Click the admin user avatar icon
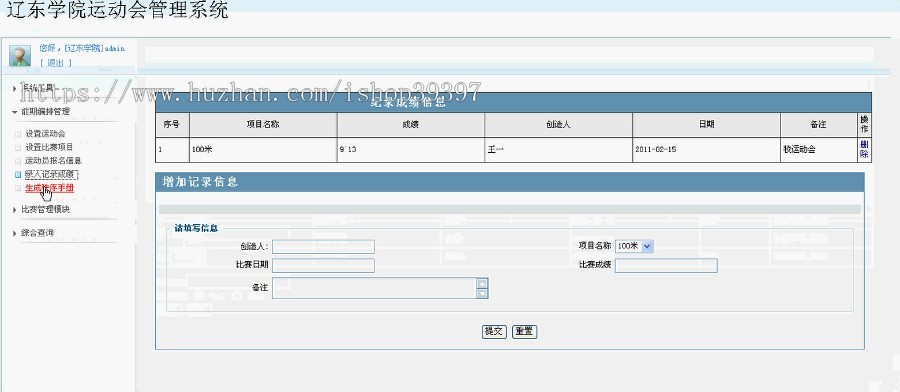Screen dimensions: 900x392 tap(20, 56)
